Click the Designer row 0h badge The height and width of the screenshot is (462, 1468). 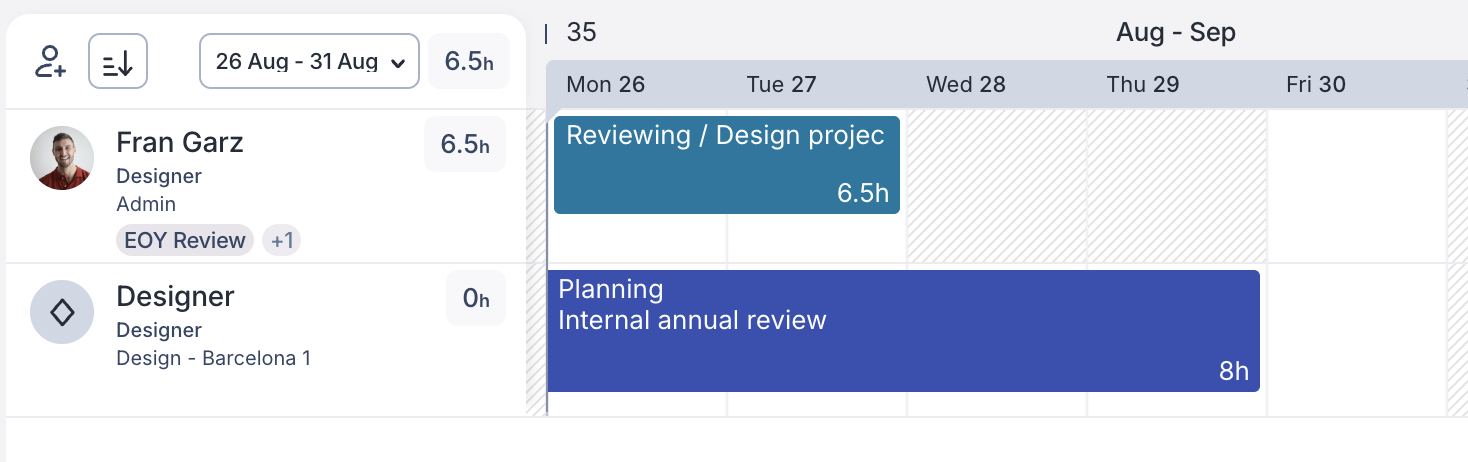476,299
